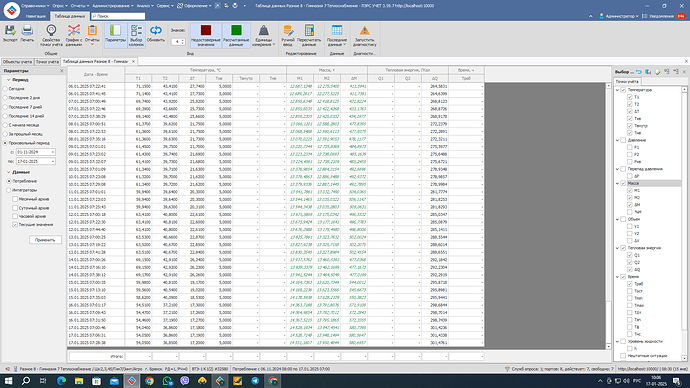Click the Экспорт export icon

[10, 30]
